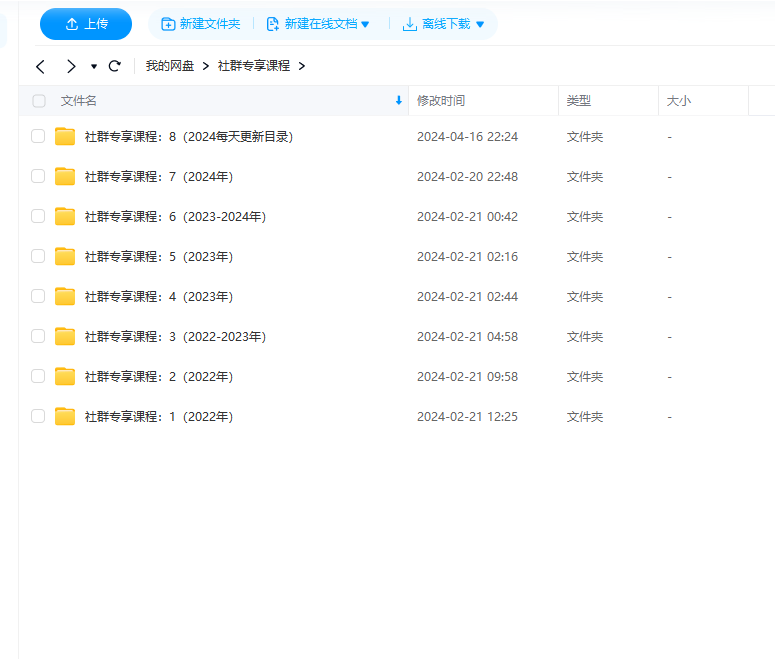Screen dimensions: 775x659
Task: Open 社群专享课程：6 (2023-2024年) name
Action: [x=175, y=217]
